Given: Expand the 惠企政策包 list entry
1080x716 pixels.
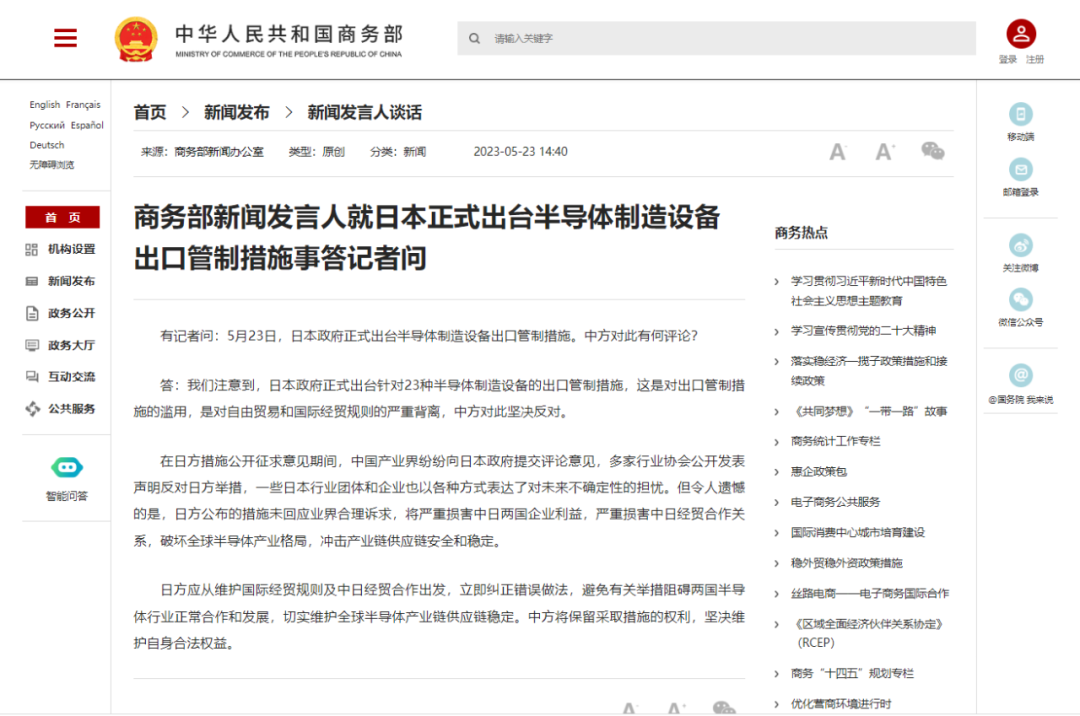Looking at the screenshot, I should click(819, 471).
